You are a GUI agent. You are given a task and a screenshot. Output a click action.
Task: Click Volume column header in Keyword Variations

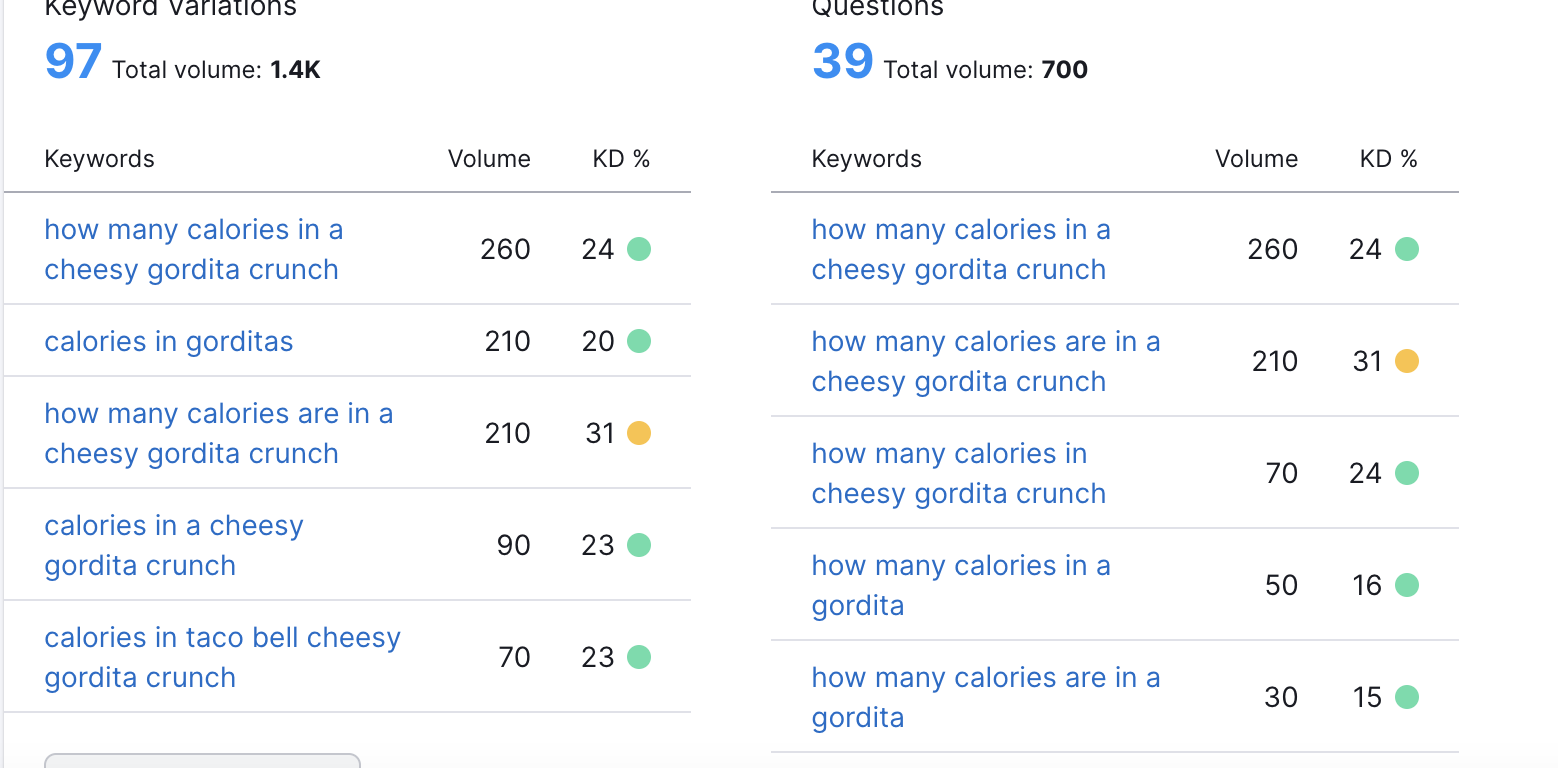(489, 159)
